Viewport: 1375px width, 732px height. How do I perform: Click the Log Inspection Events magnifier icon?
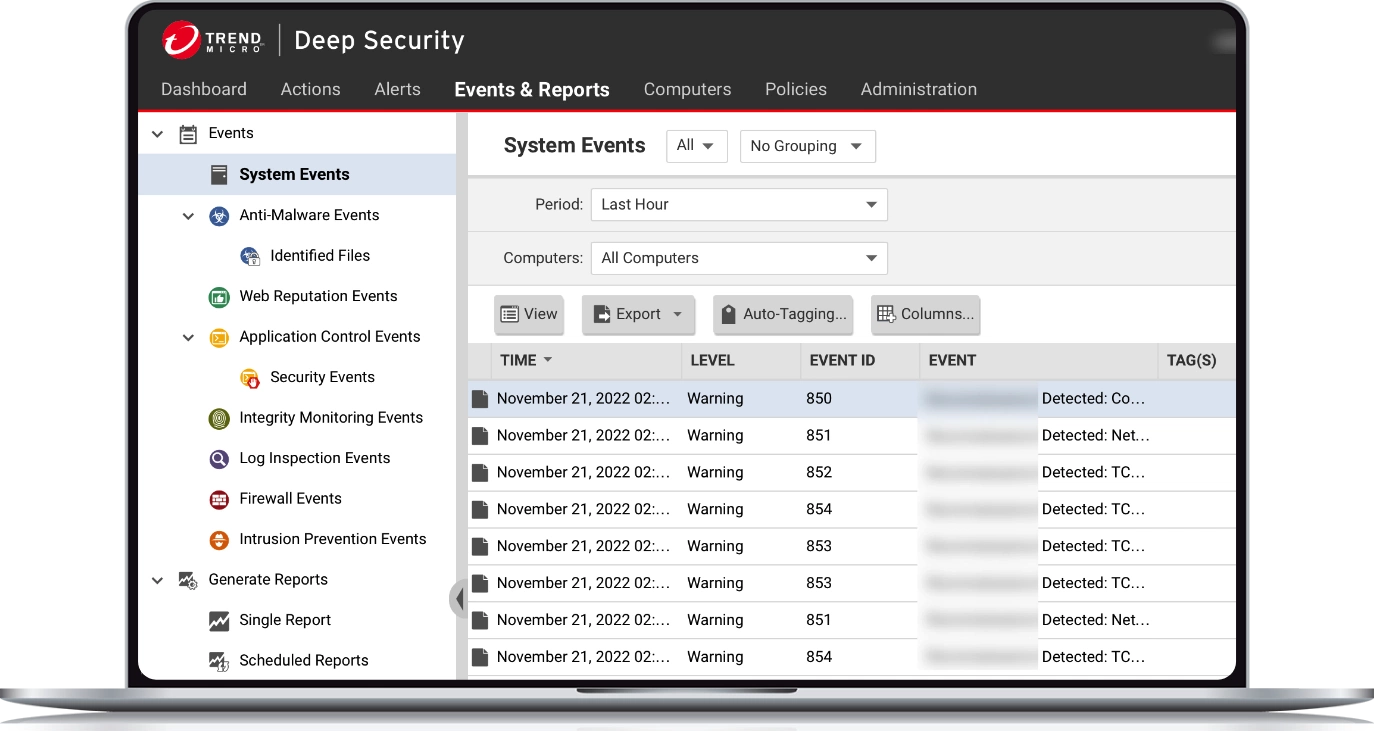coord(219,459)
